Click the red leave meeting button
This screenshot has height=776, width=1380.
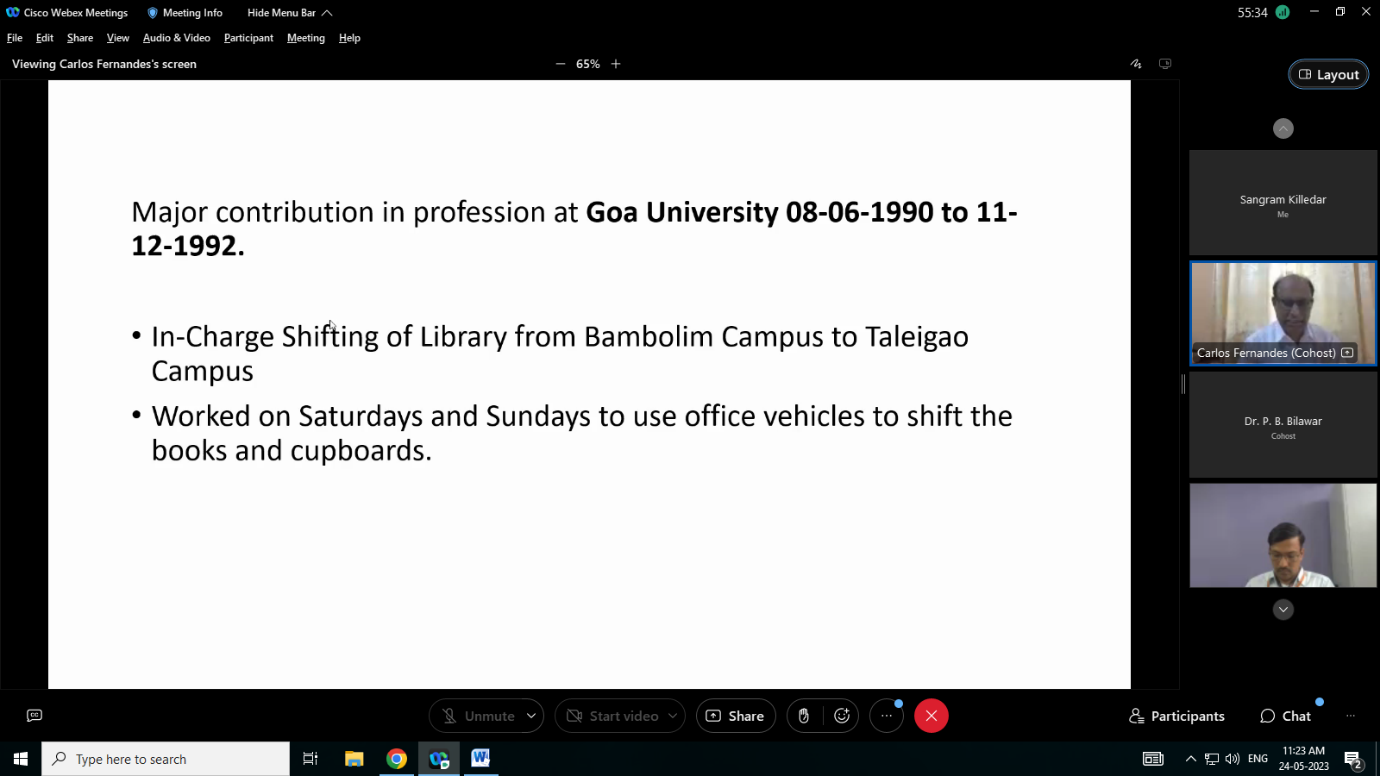click(931, 716)
